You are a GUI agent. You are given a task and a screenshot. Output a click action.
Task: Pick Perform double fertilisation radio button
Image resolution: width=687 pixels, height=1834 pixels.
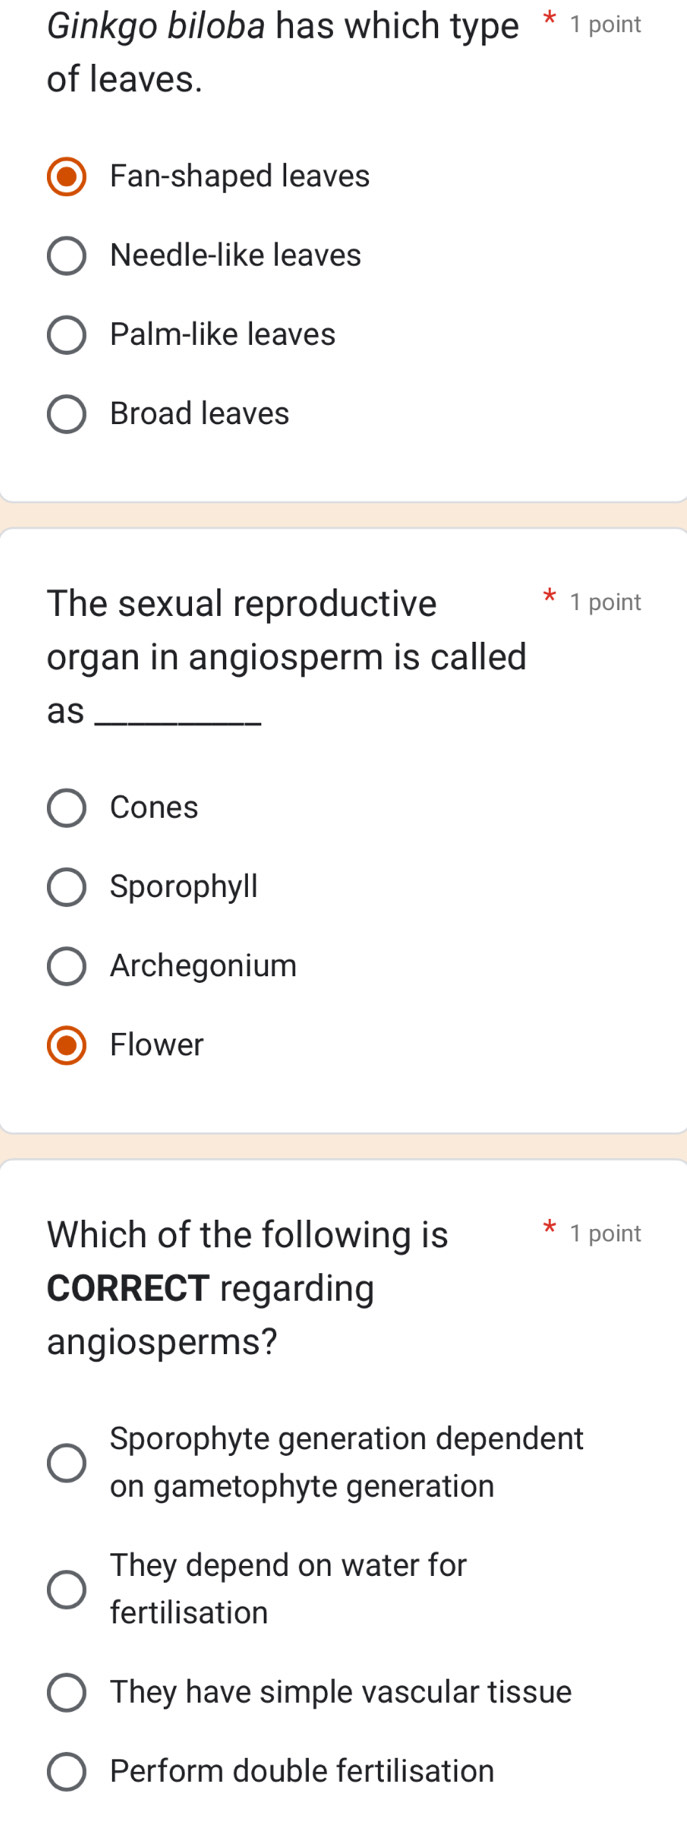click(x=67, y=1771)
